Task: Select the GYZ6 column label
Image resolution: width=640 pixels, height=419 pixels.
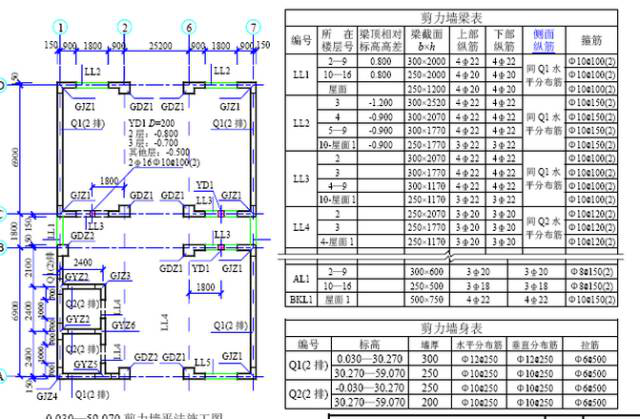Action: click(x=124, y=325)
